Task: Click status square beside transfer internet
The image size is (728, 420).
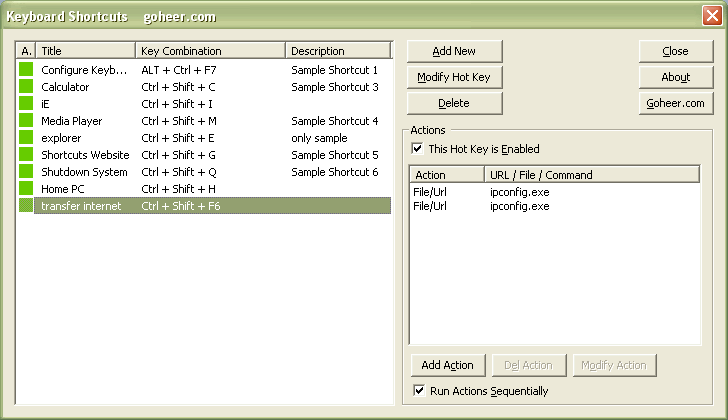Action: (x=26, y=206)
